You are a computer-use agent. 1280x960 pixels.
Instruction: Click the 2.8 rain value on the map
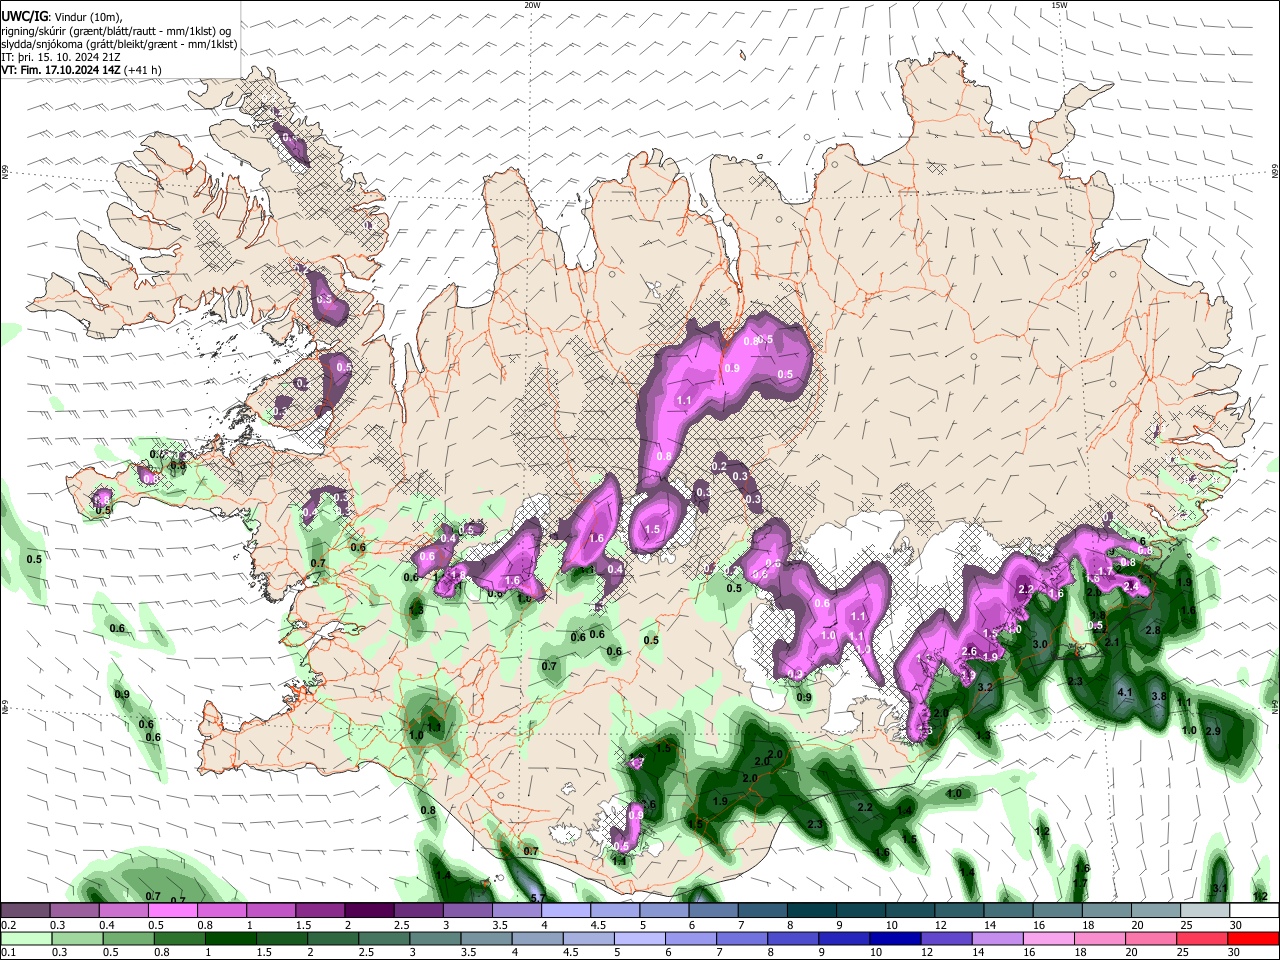click(x=1152, y=631)
